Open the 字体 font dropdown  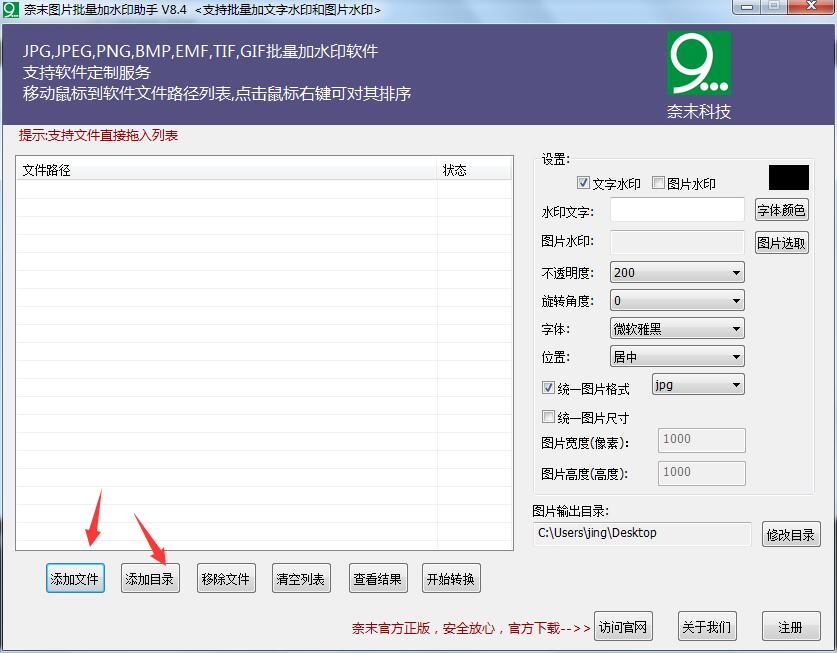coord(677,328)
